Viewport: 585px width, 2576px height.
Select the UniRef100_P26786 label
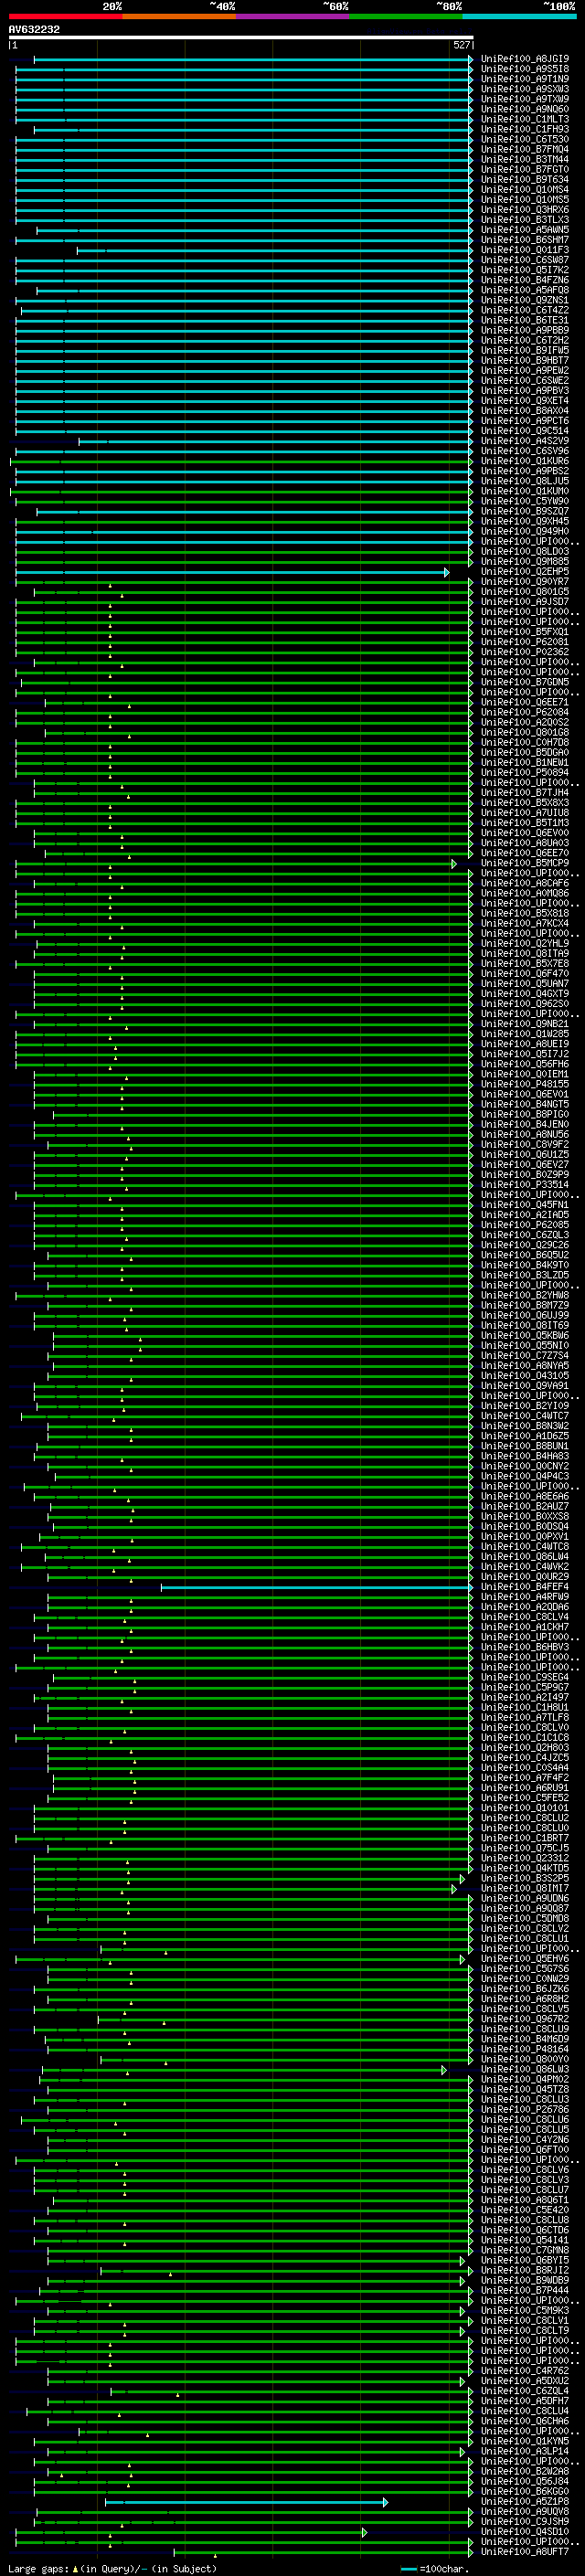(x=525, y=2109)
